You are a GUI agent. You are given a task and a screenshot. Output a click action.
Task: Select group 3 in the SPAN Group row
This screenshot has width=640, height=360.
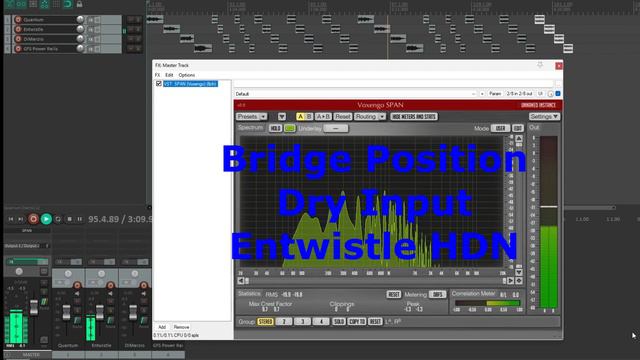coord(302,322)
